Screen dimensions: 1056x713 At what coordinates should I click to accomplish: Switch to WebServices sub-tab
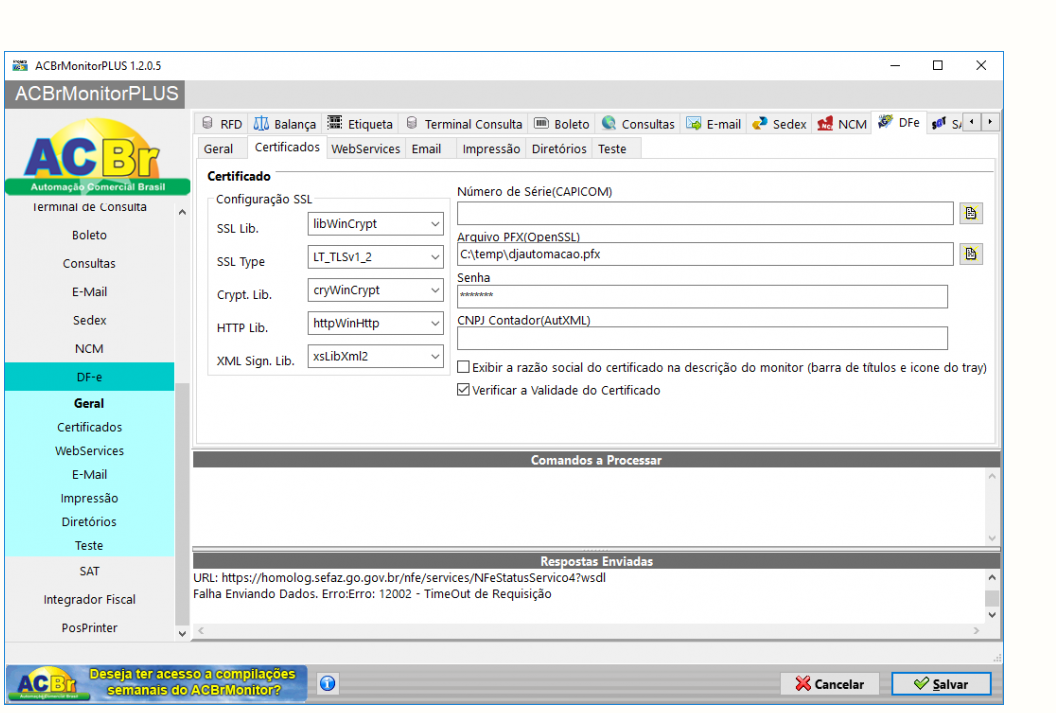(x=366, y=149)
